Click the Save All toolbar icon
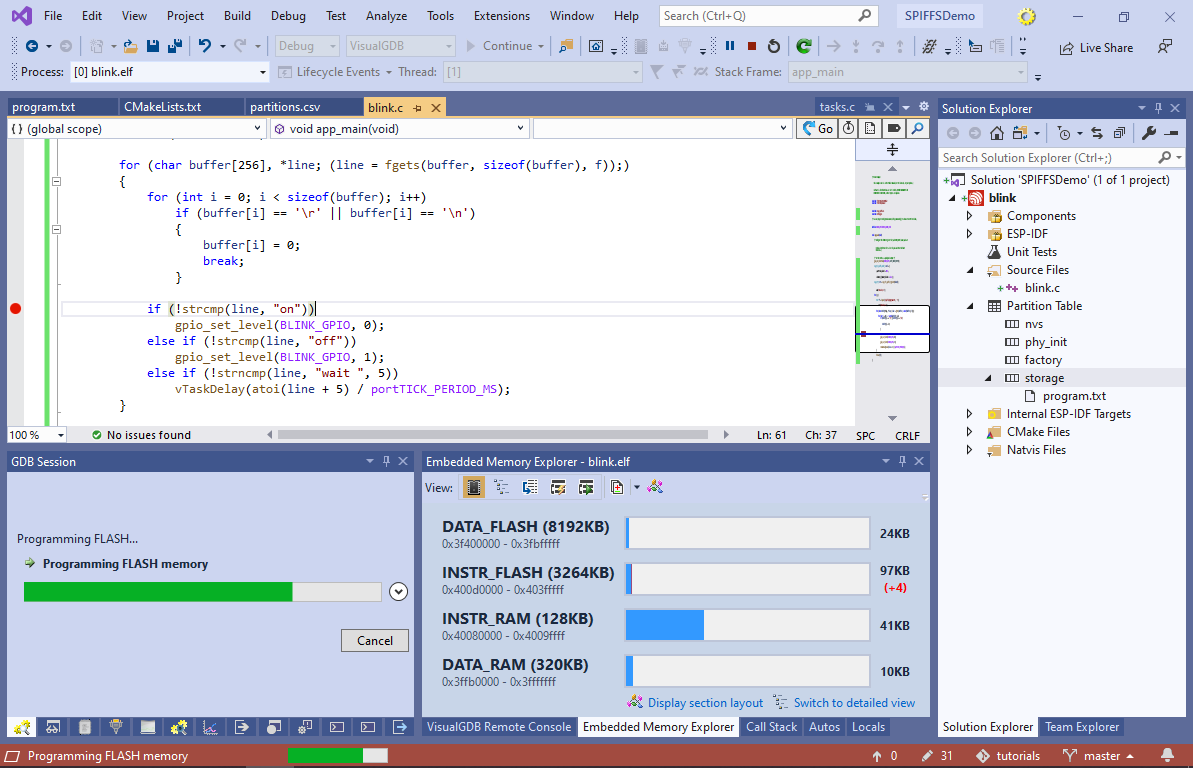1193x768 pixels. click(174, 46)
